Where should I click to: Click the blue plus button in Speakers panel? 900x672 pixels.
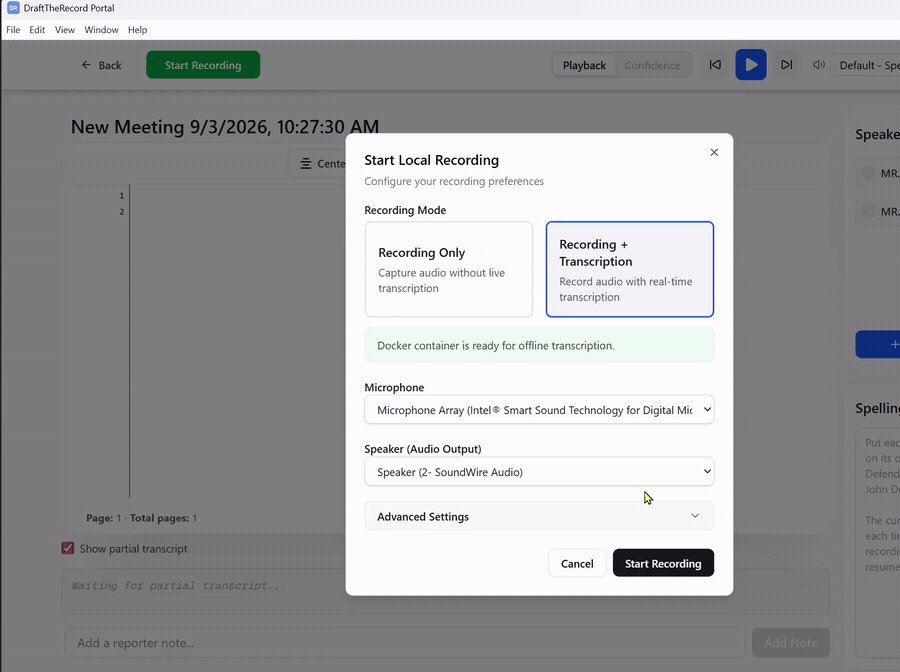pos(878,344)
